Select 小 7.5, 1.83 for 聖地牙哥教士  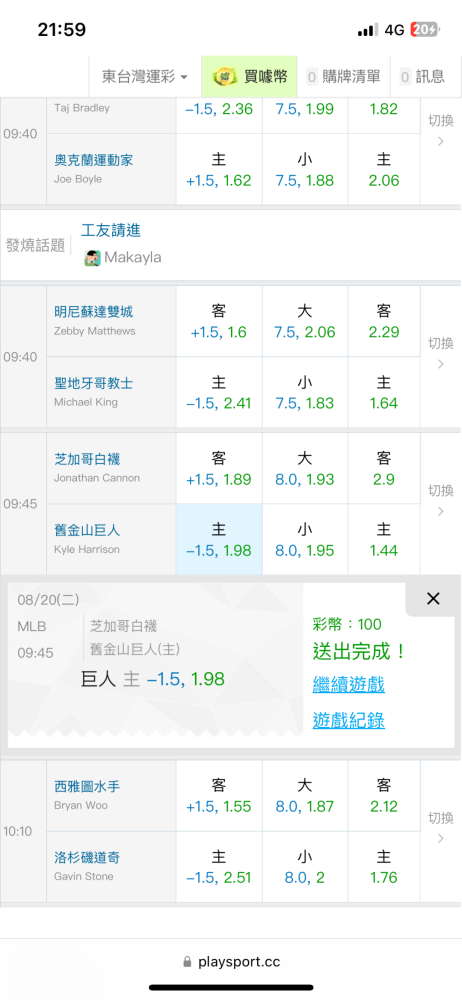[x=305, y=392]
